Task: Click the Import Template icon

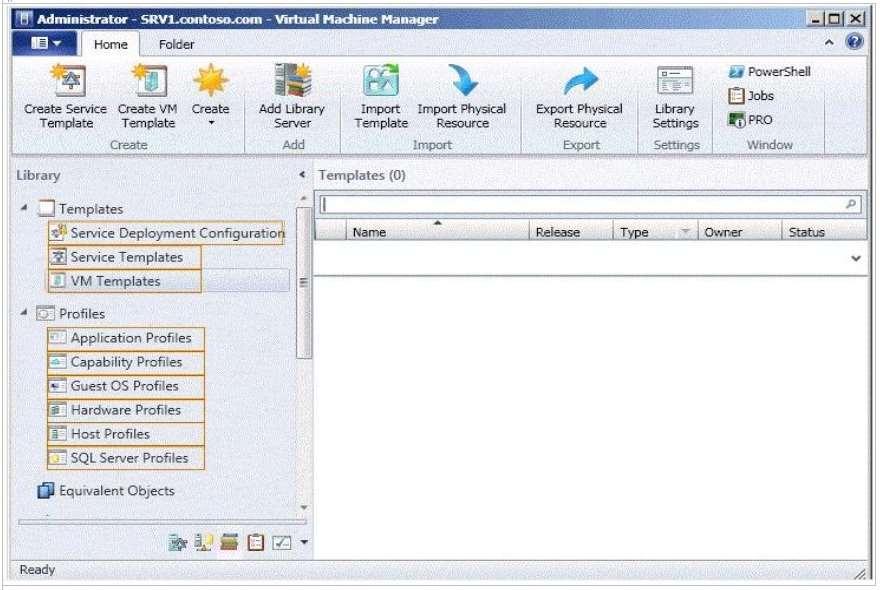Action: coord(381,80)
